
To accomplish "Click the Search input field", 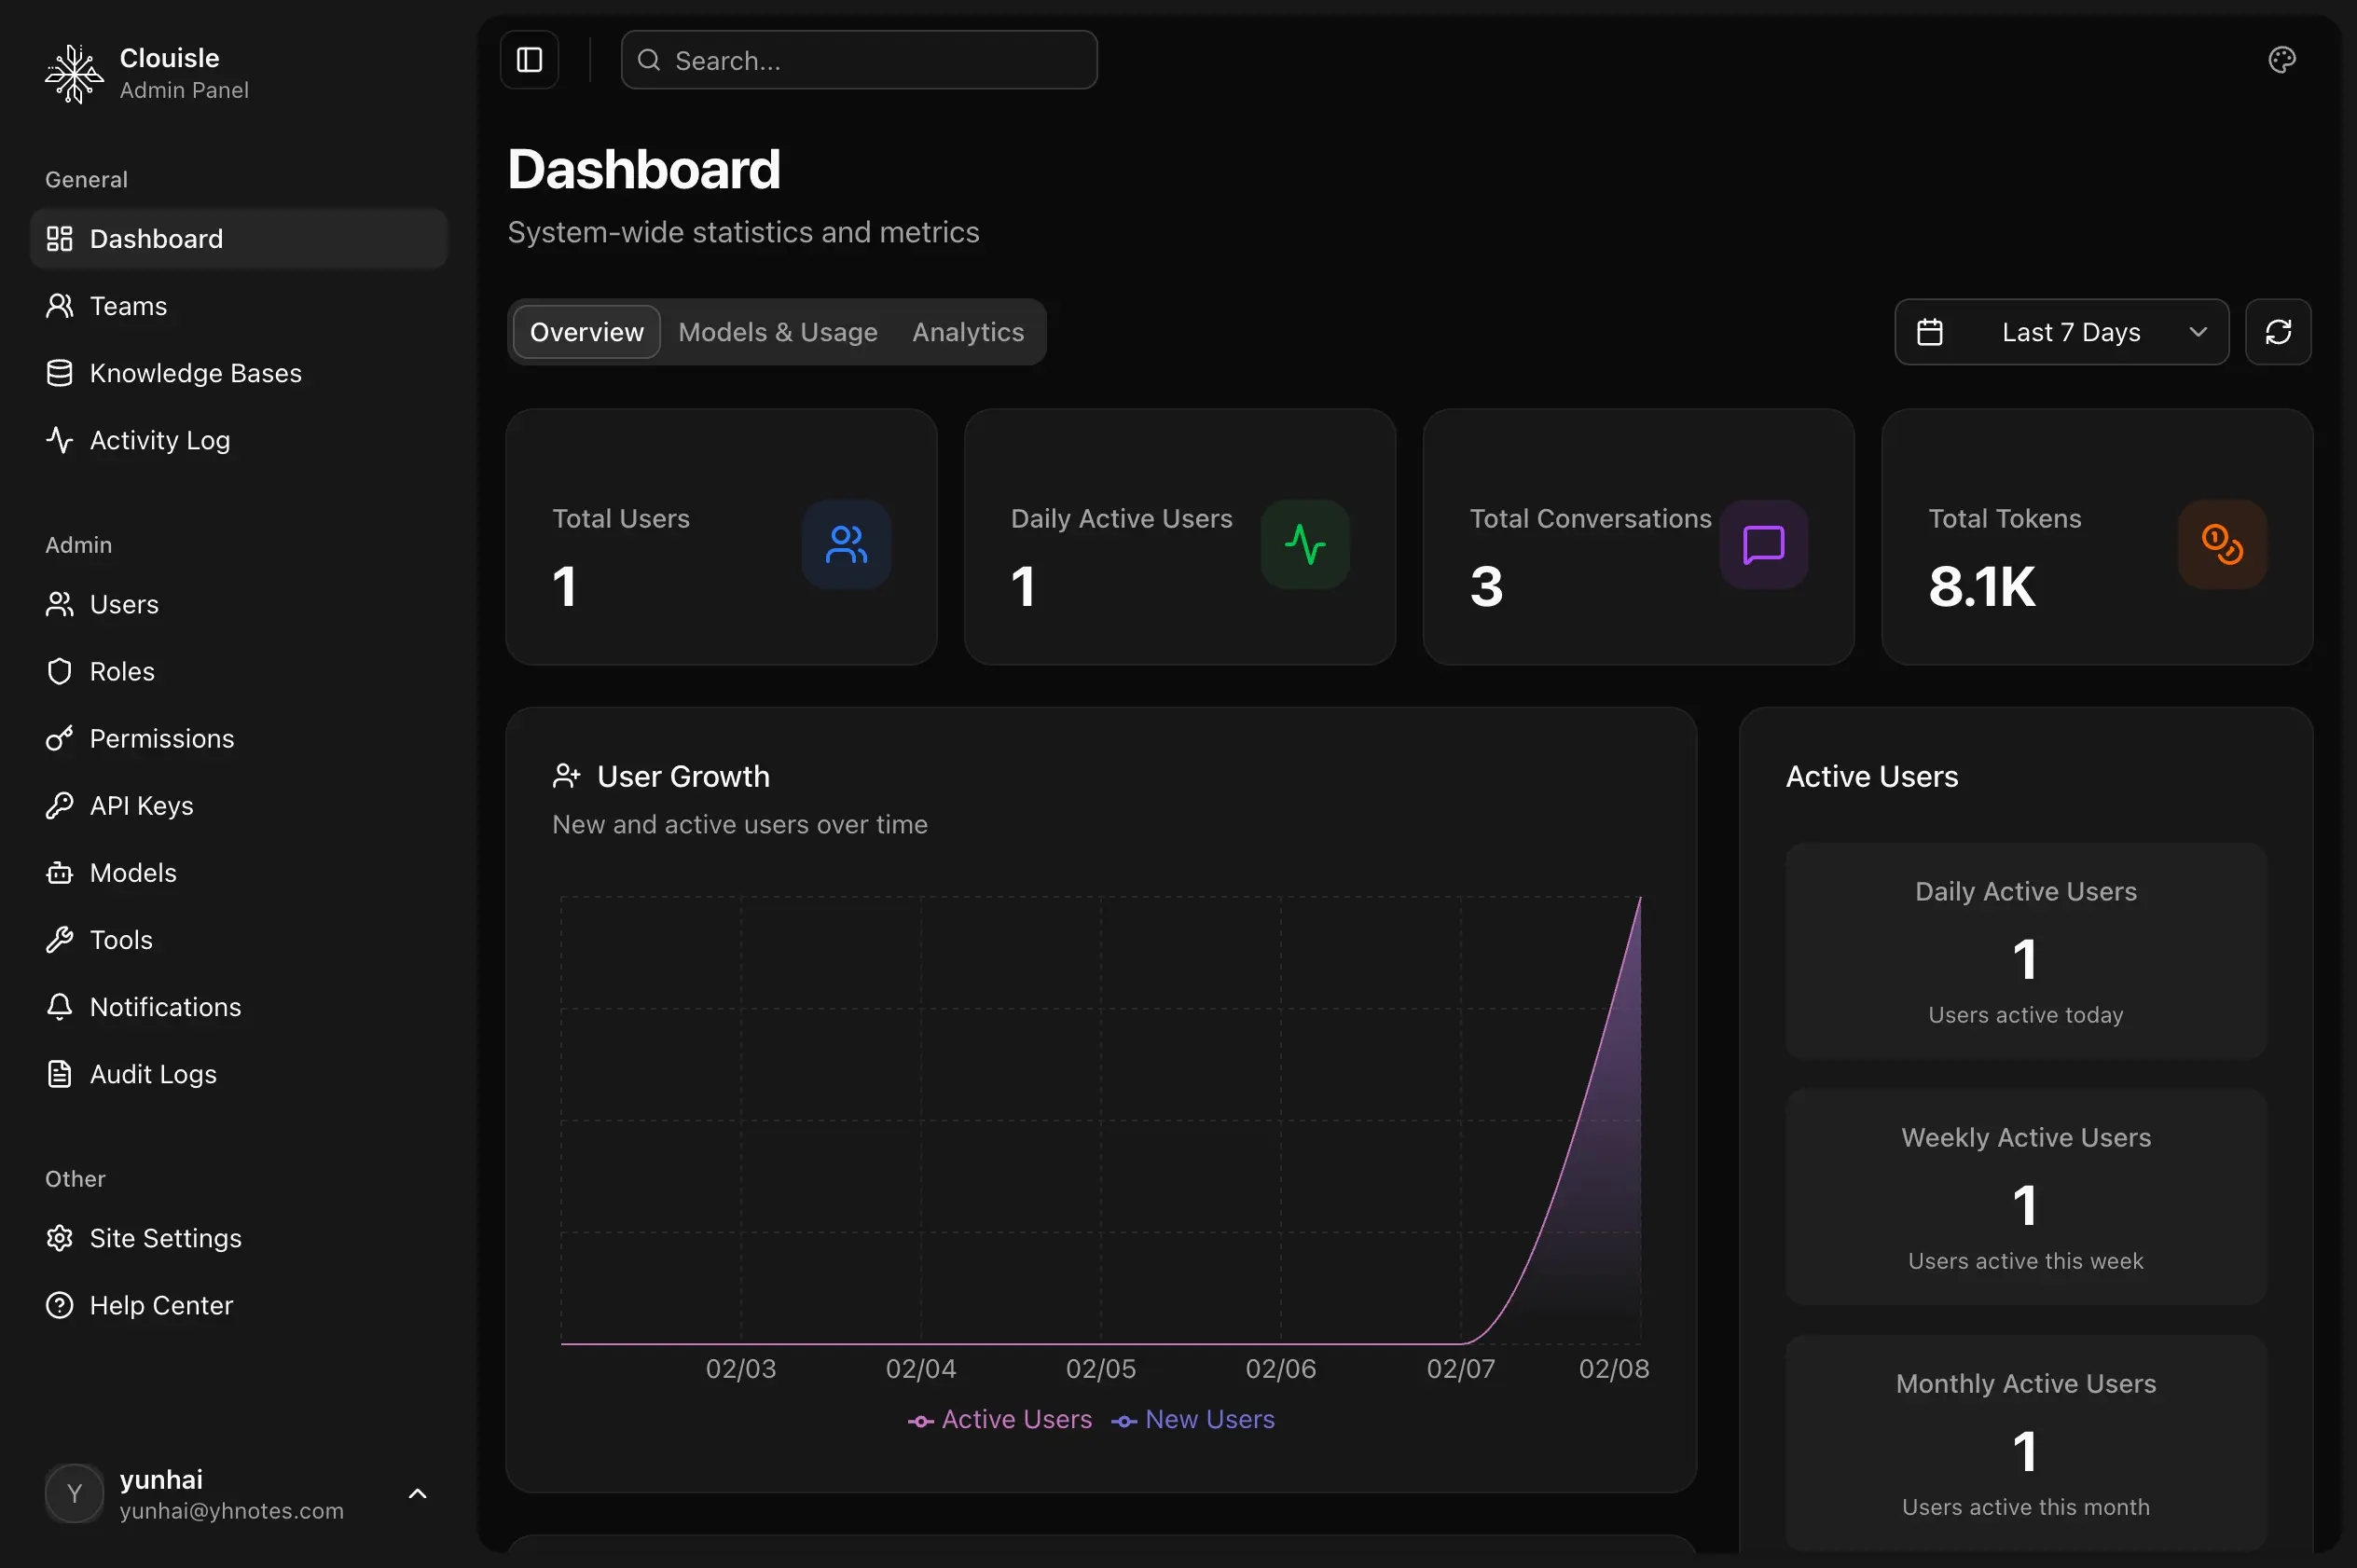I will [858, 61].
